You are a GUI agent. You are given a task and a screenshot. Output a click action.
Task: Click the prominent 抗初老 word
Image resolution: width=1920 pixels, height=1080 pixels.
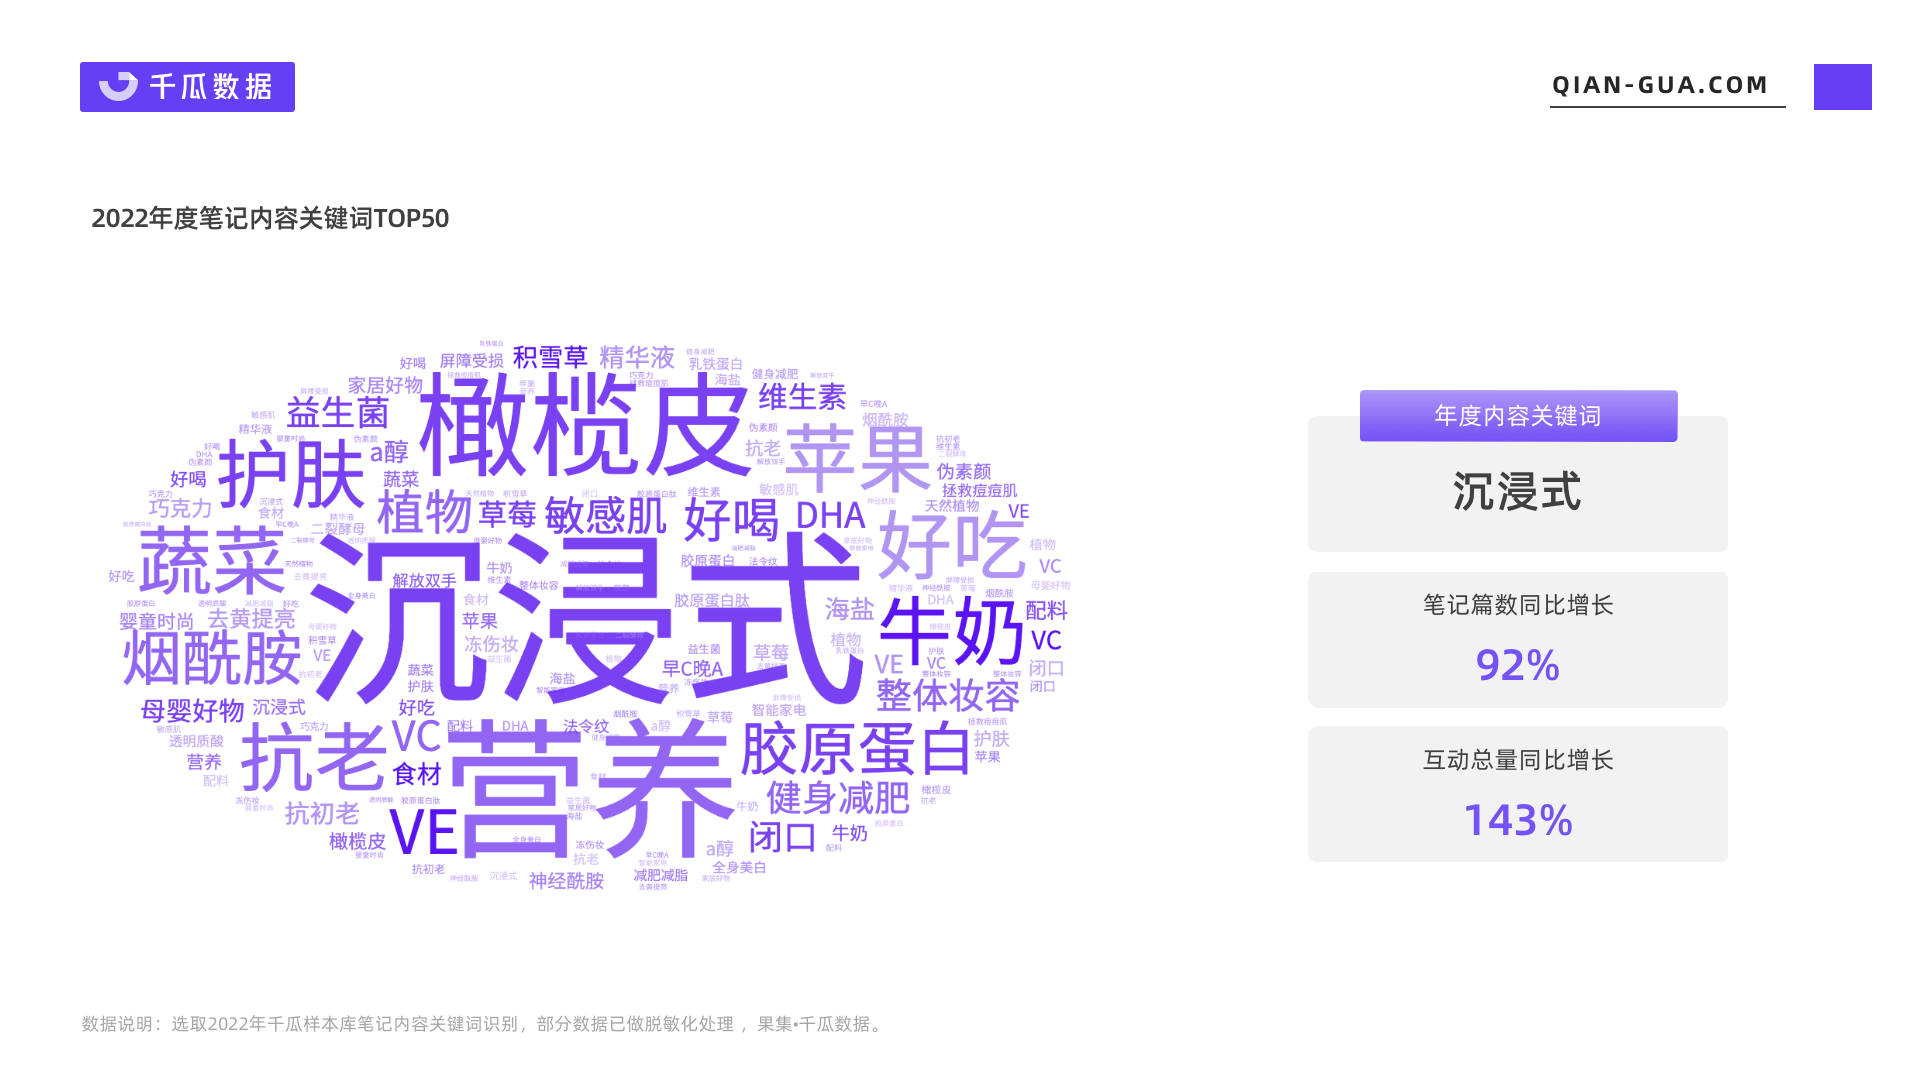point(321,814)
